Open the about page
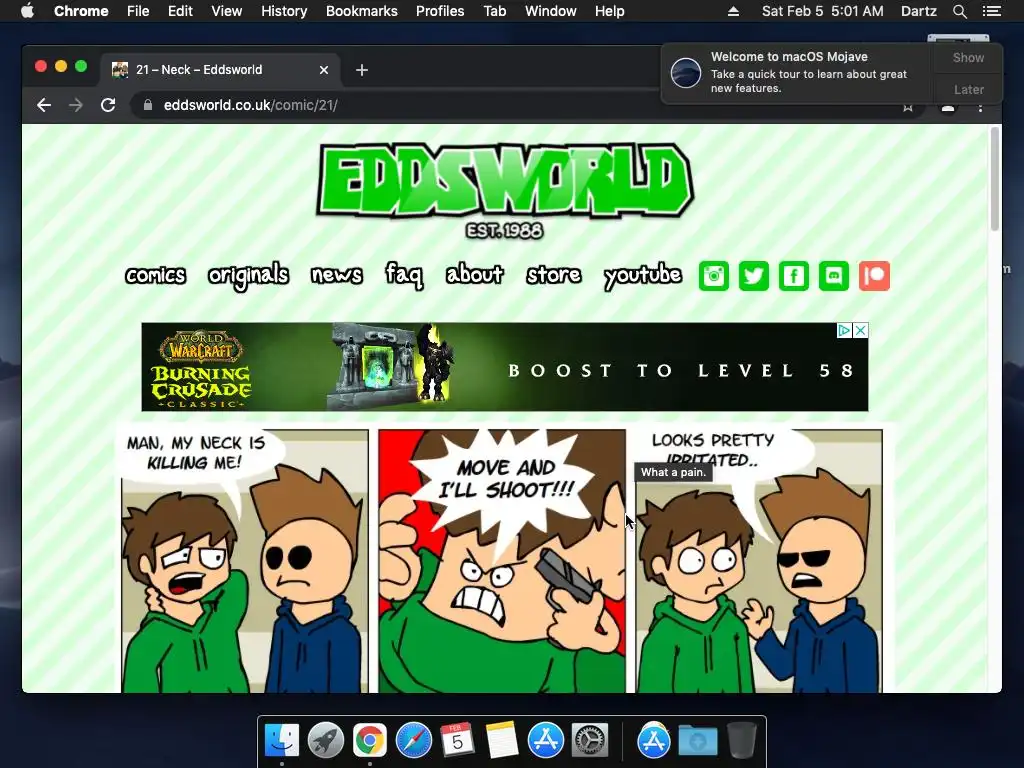Image resolution: width=1024 pixels, height=768 pixels. (x=475, y=274)
